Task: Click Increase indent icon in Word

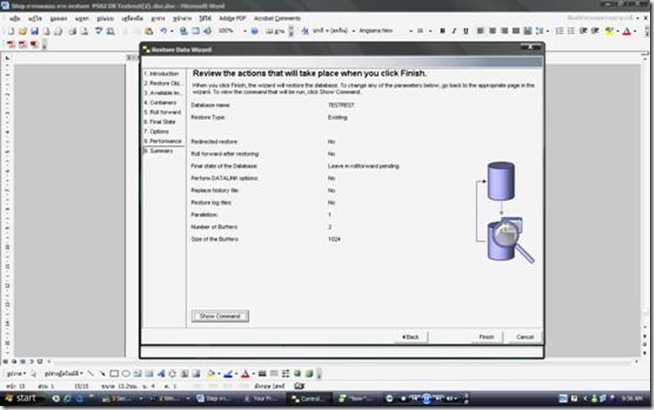Action: [595, 31]
